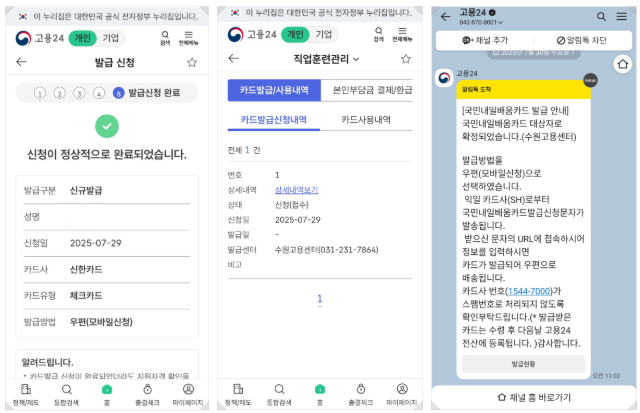
Task: Tap back arrow in KakaoTalk chat
Action: click(445, 17)
